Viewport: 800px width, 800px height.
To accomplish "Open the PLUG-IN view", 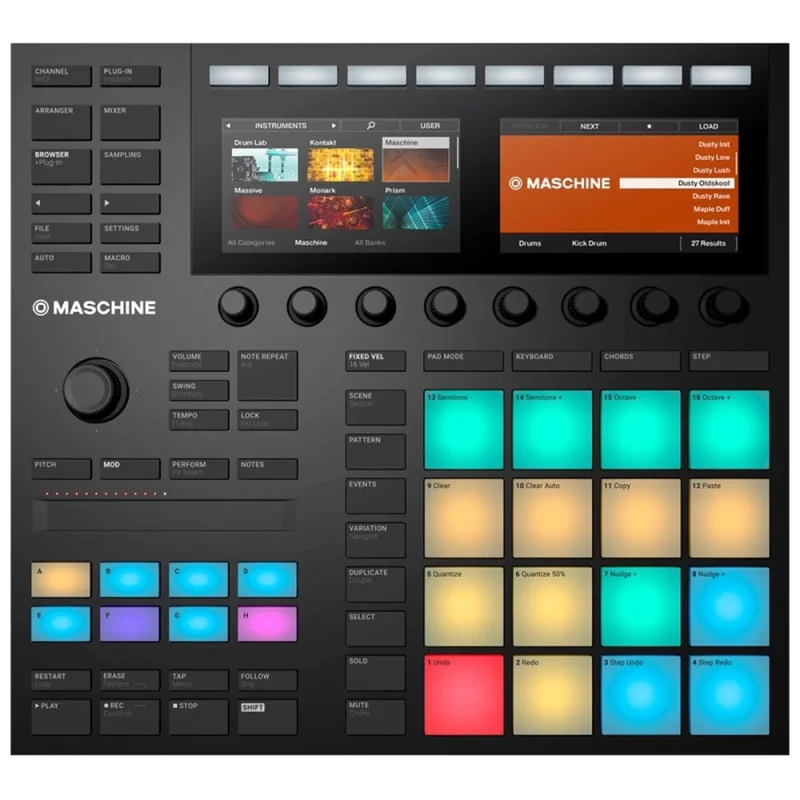I will (x=130, y=76).
